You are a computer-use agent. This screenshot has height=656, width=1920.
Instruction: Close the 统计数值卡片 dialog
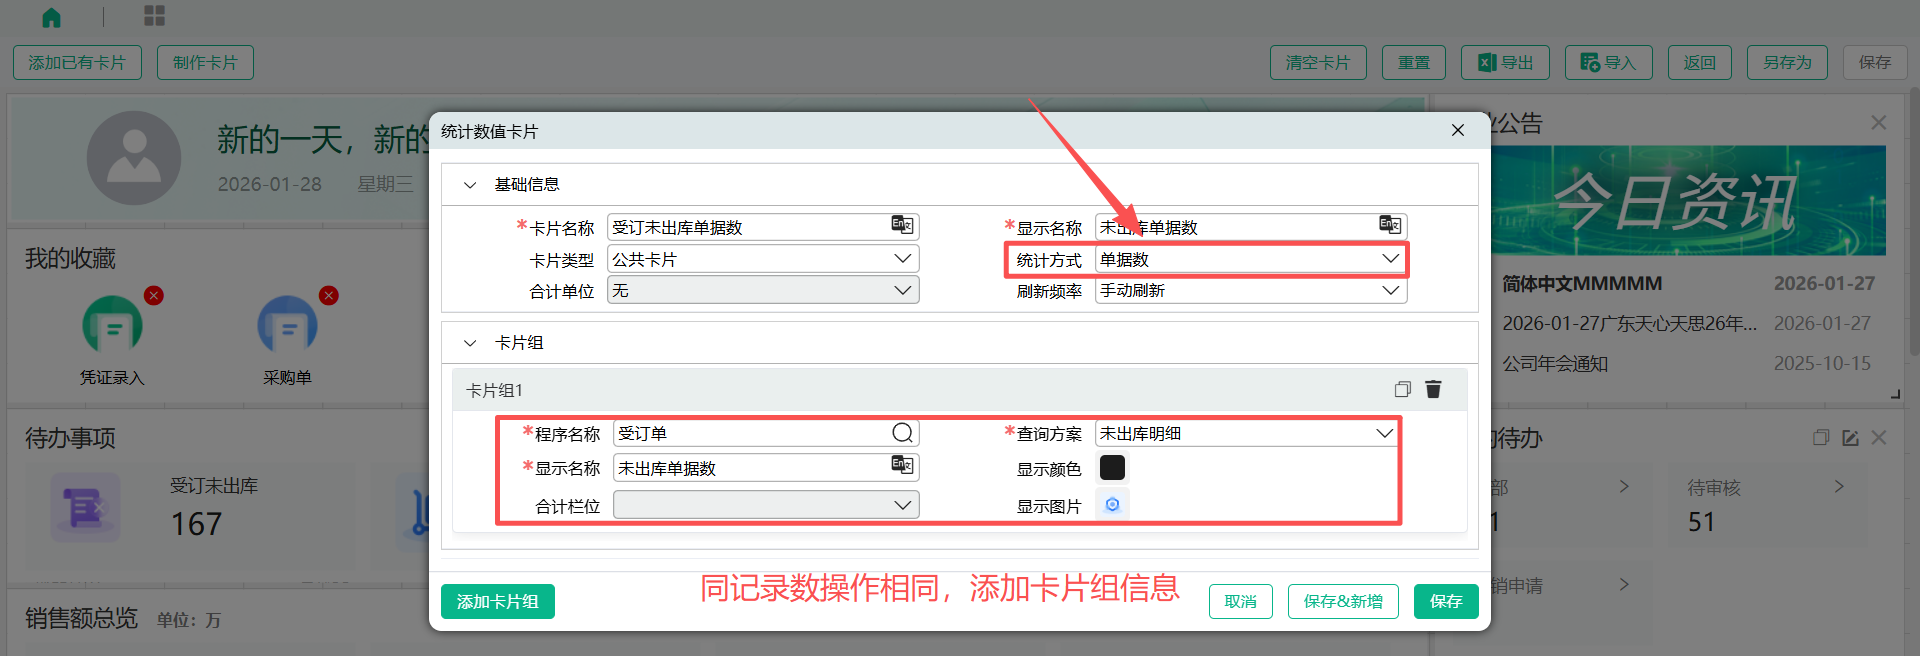[x=1457, y=131]
